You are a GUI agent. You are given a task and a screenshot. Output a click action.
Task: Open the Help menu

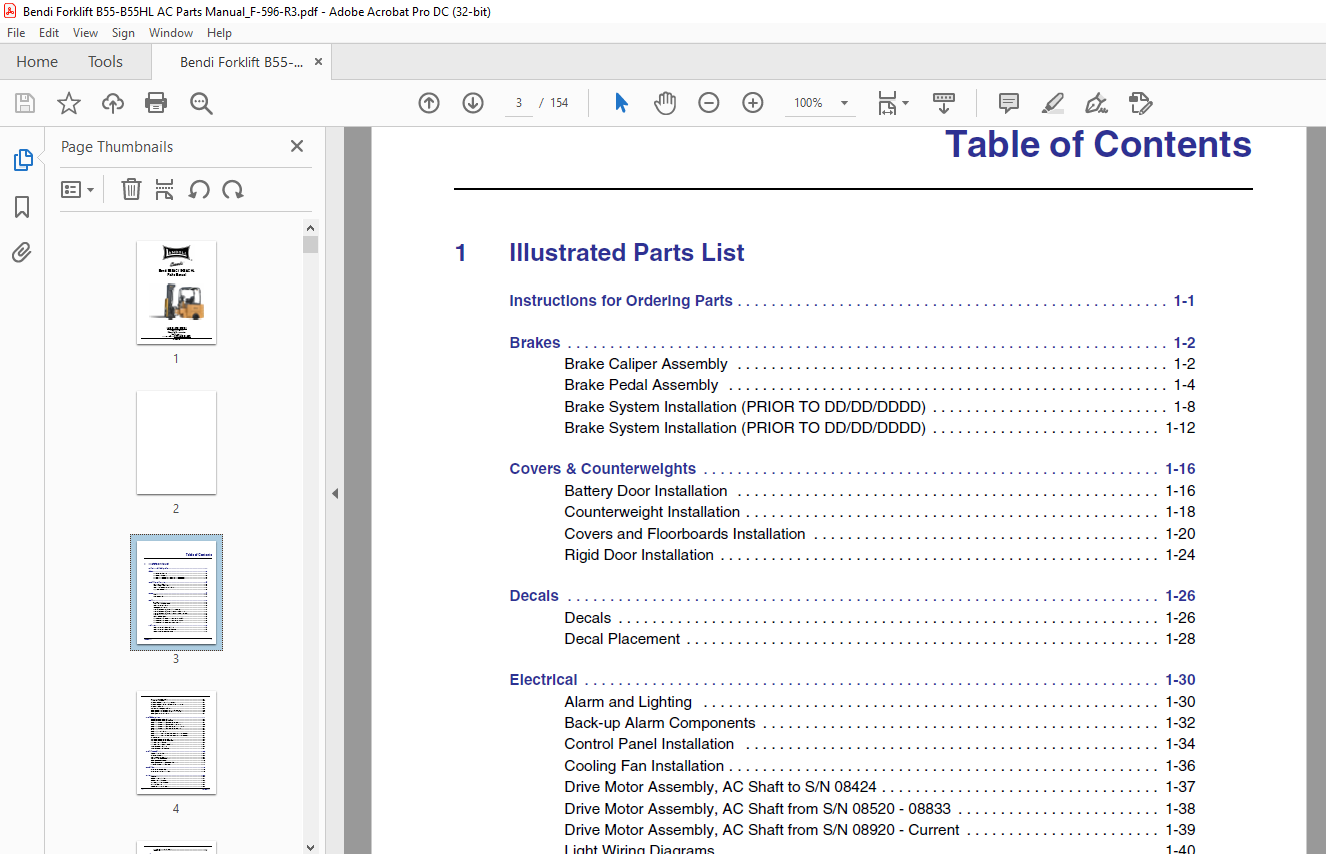219,33
